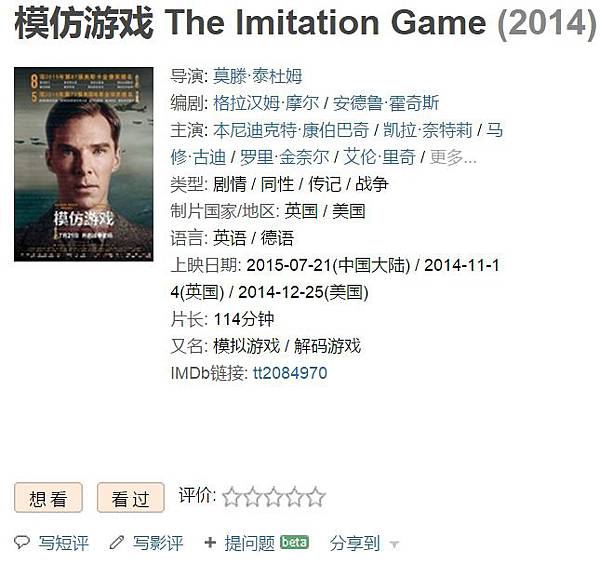600x564 pixels.
Task: Expand the cast list via 更多...
Action: coord(453,157)
